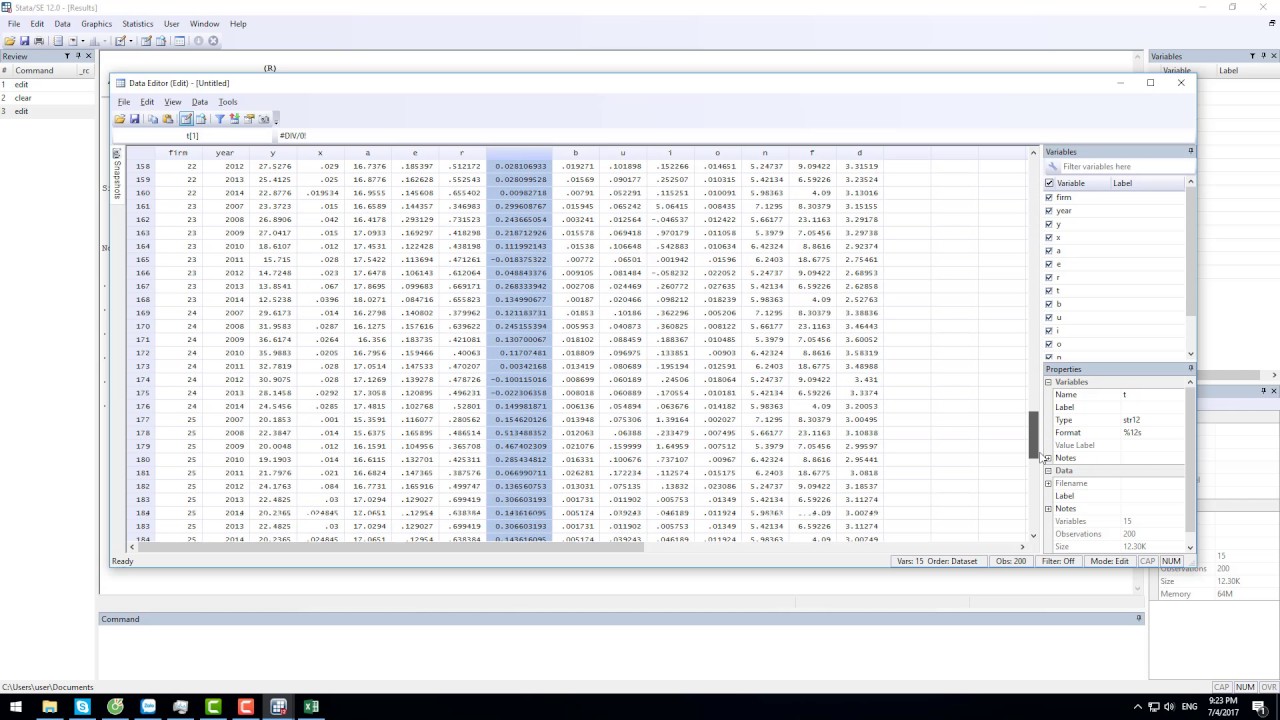The width and height of the screenshot is (1280, 720).
Task: Click the Windows Start button
Action: (x=16, y=707)
